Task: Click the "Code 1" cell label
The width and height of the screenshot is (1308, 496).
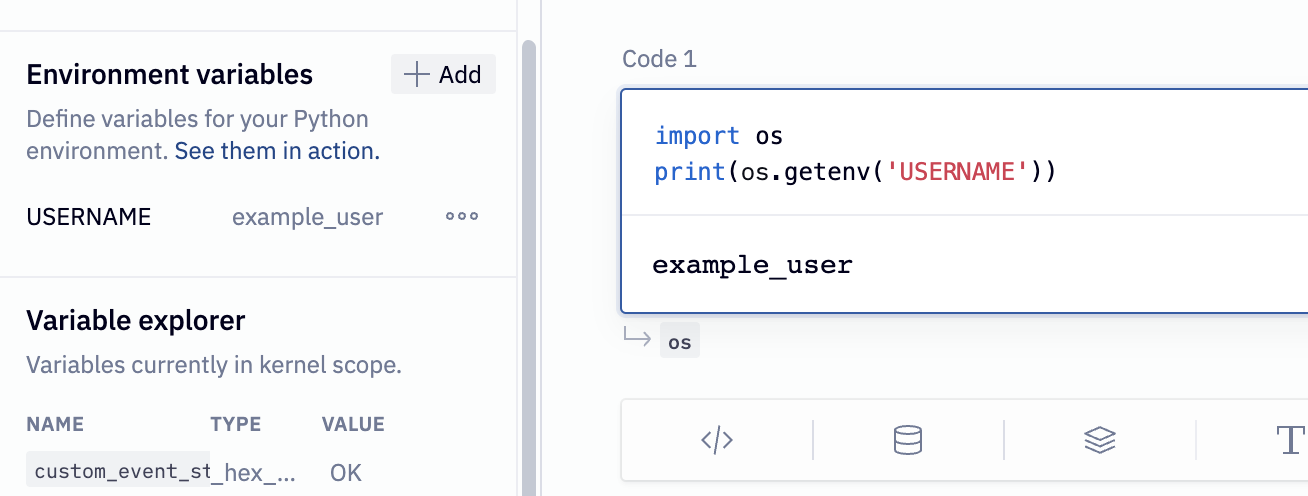Action: 659,59
